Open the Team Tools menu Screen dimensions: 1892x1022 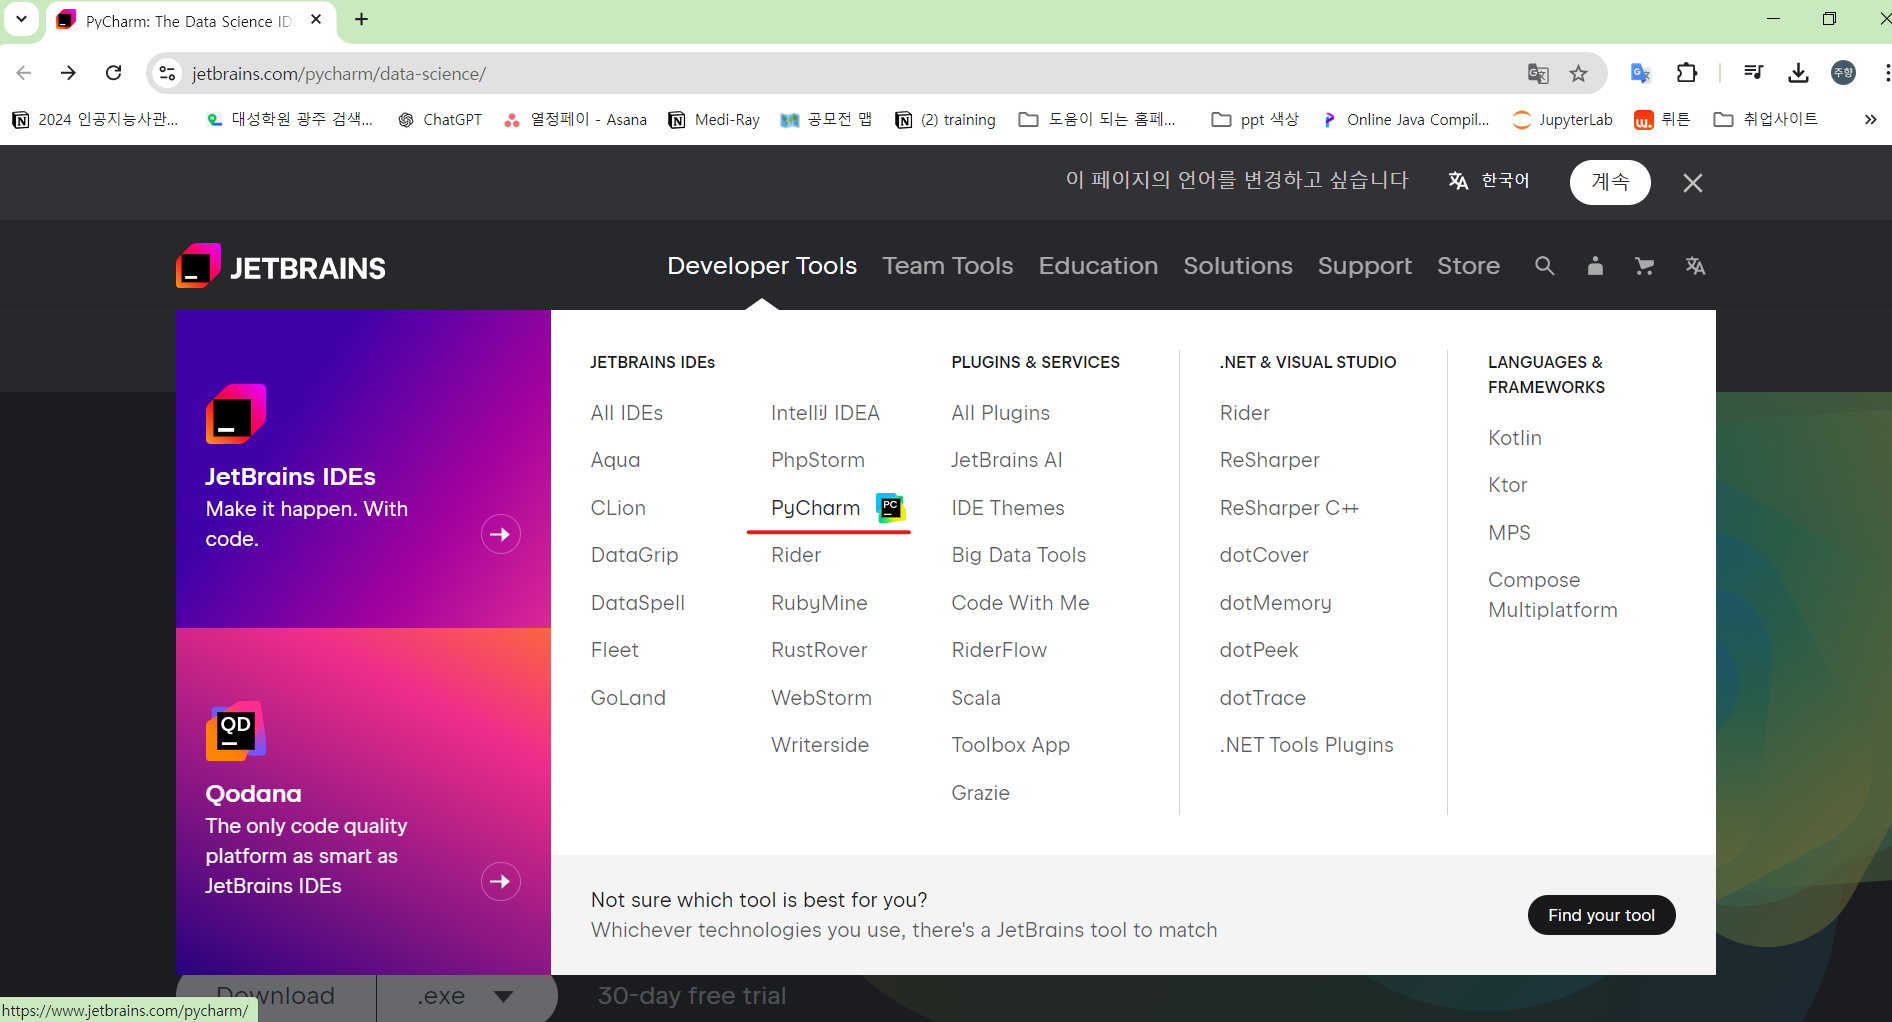point(948,266)
